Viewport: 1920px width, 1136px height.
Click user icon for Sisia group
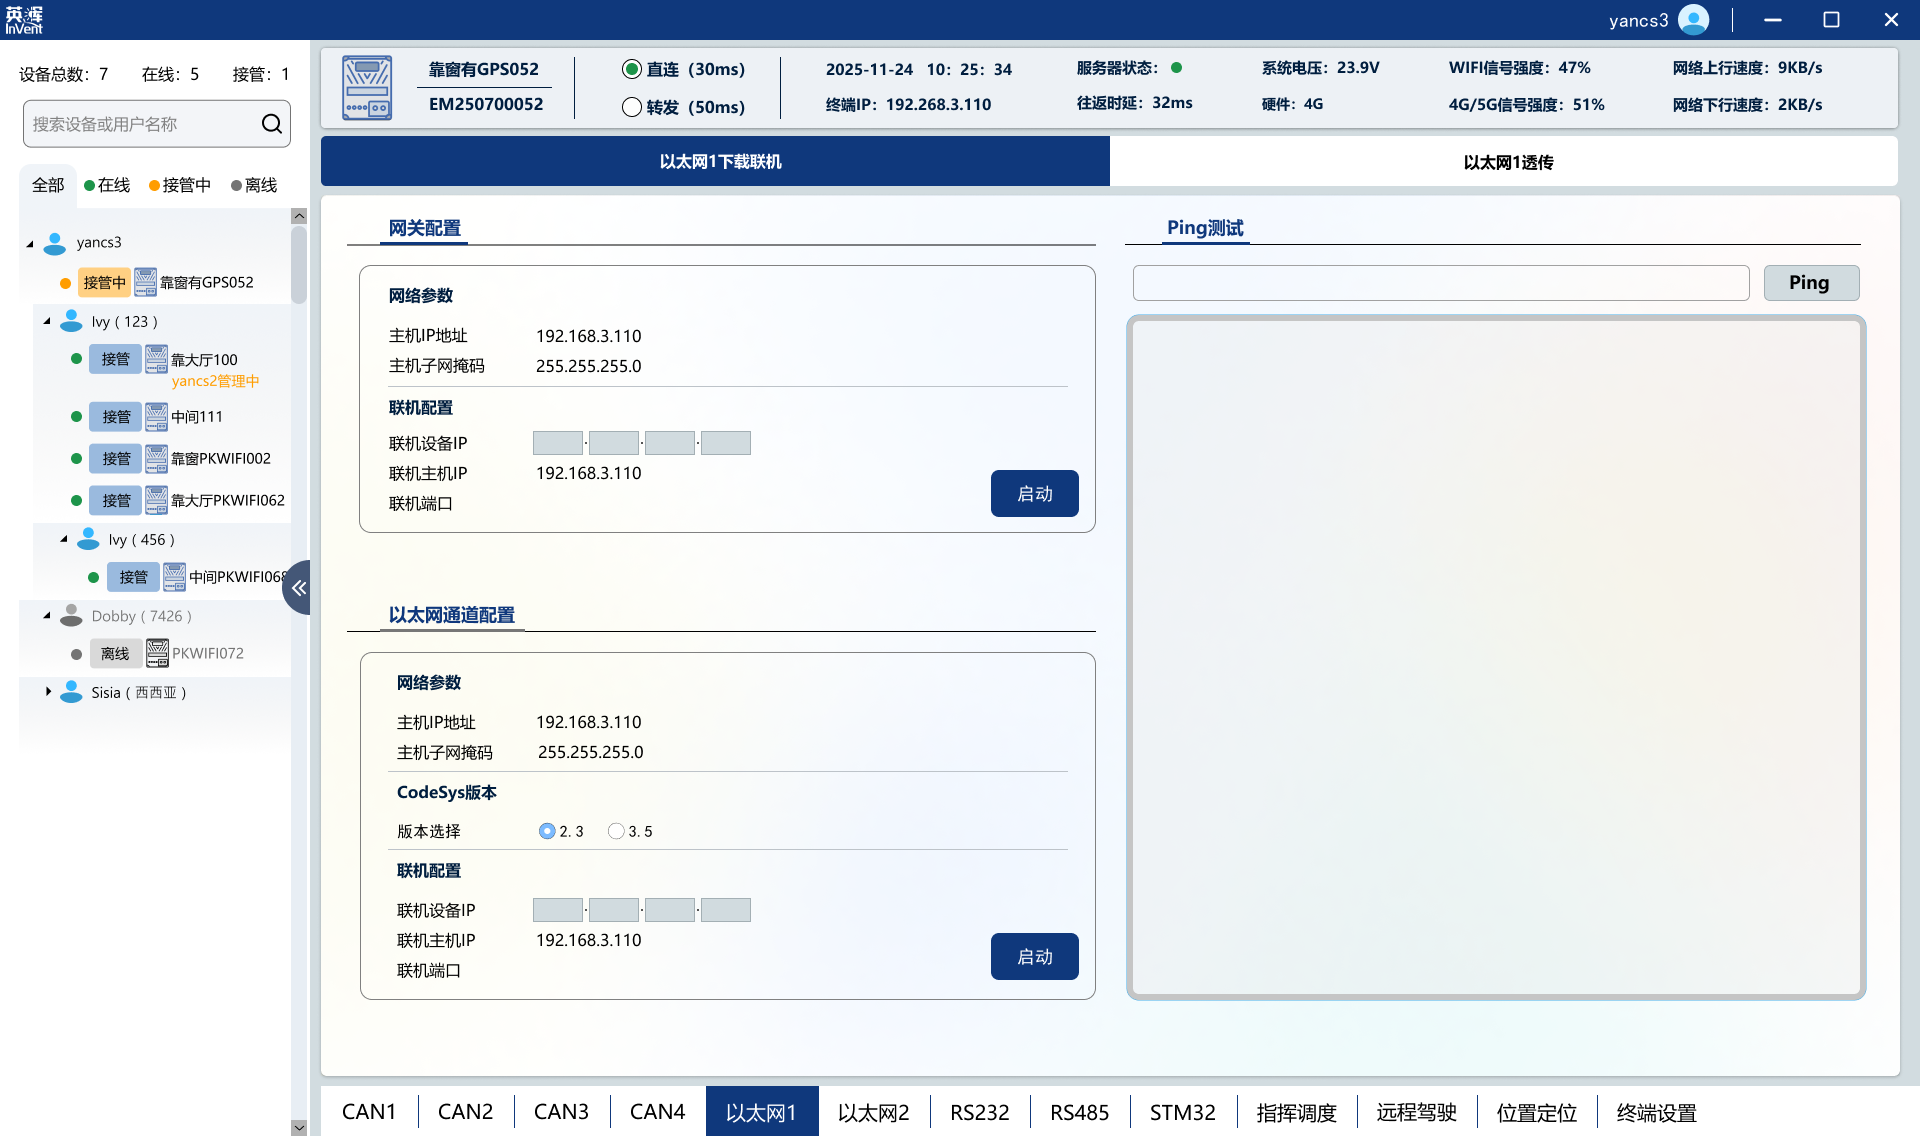[x=71, y=692]
